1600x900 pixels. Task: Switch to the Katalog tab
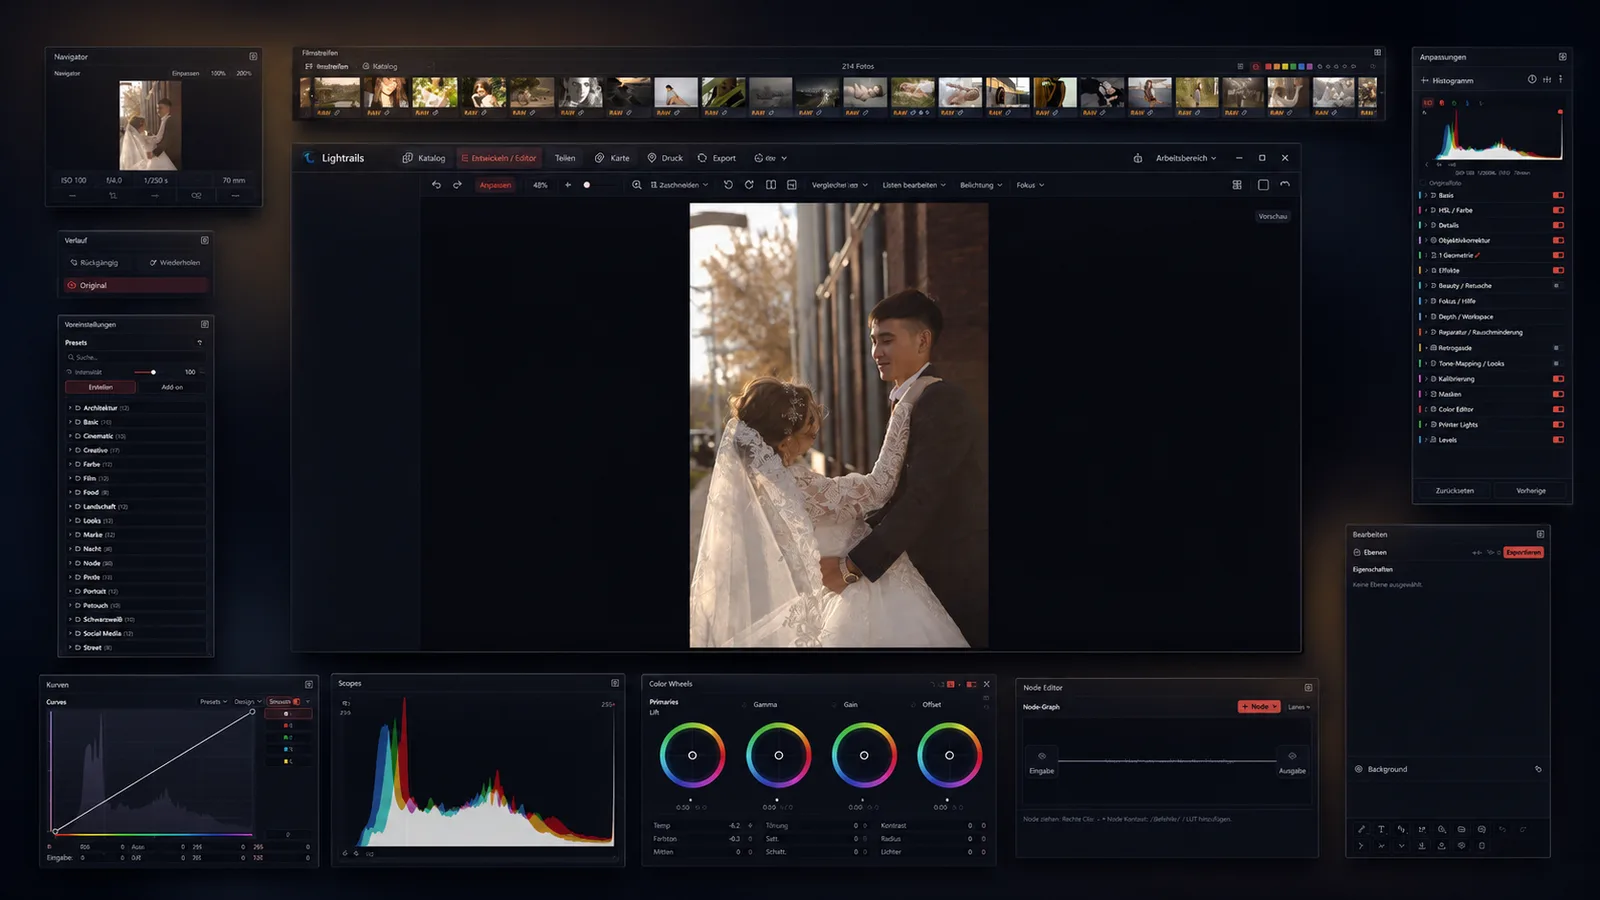pyautogui.click(x=424, y=158)
